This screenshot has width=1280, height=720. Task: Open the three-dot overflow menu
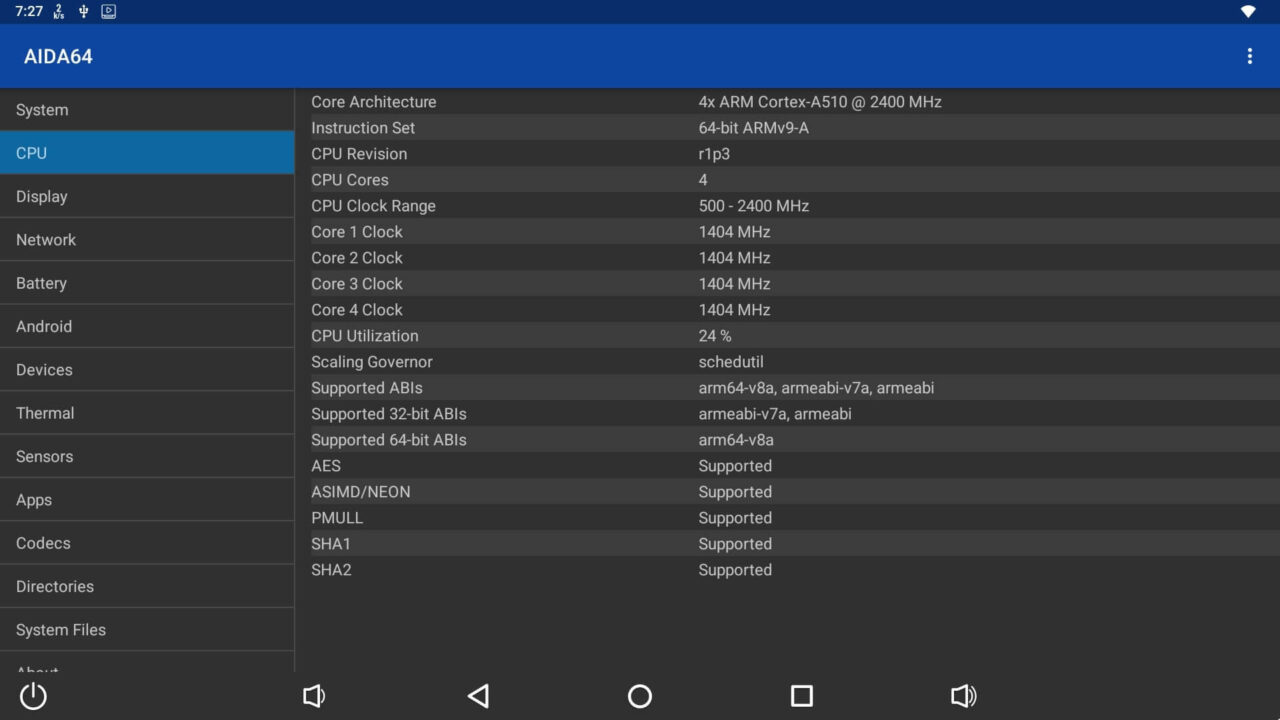1249,56
